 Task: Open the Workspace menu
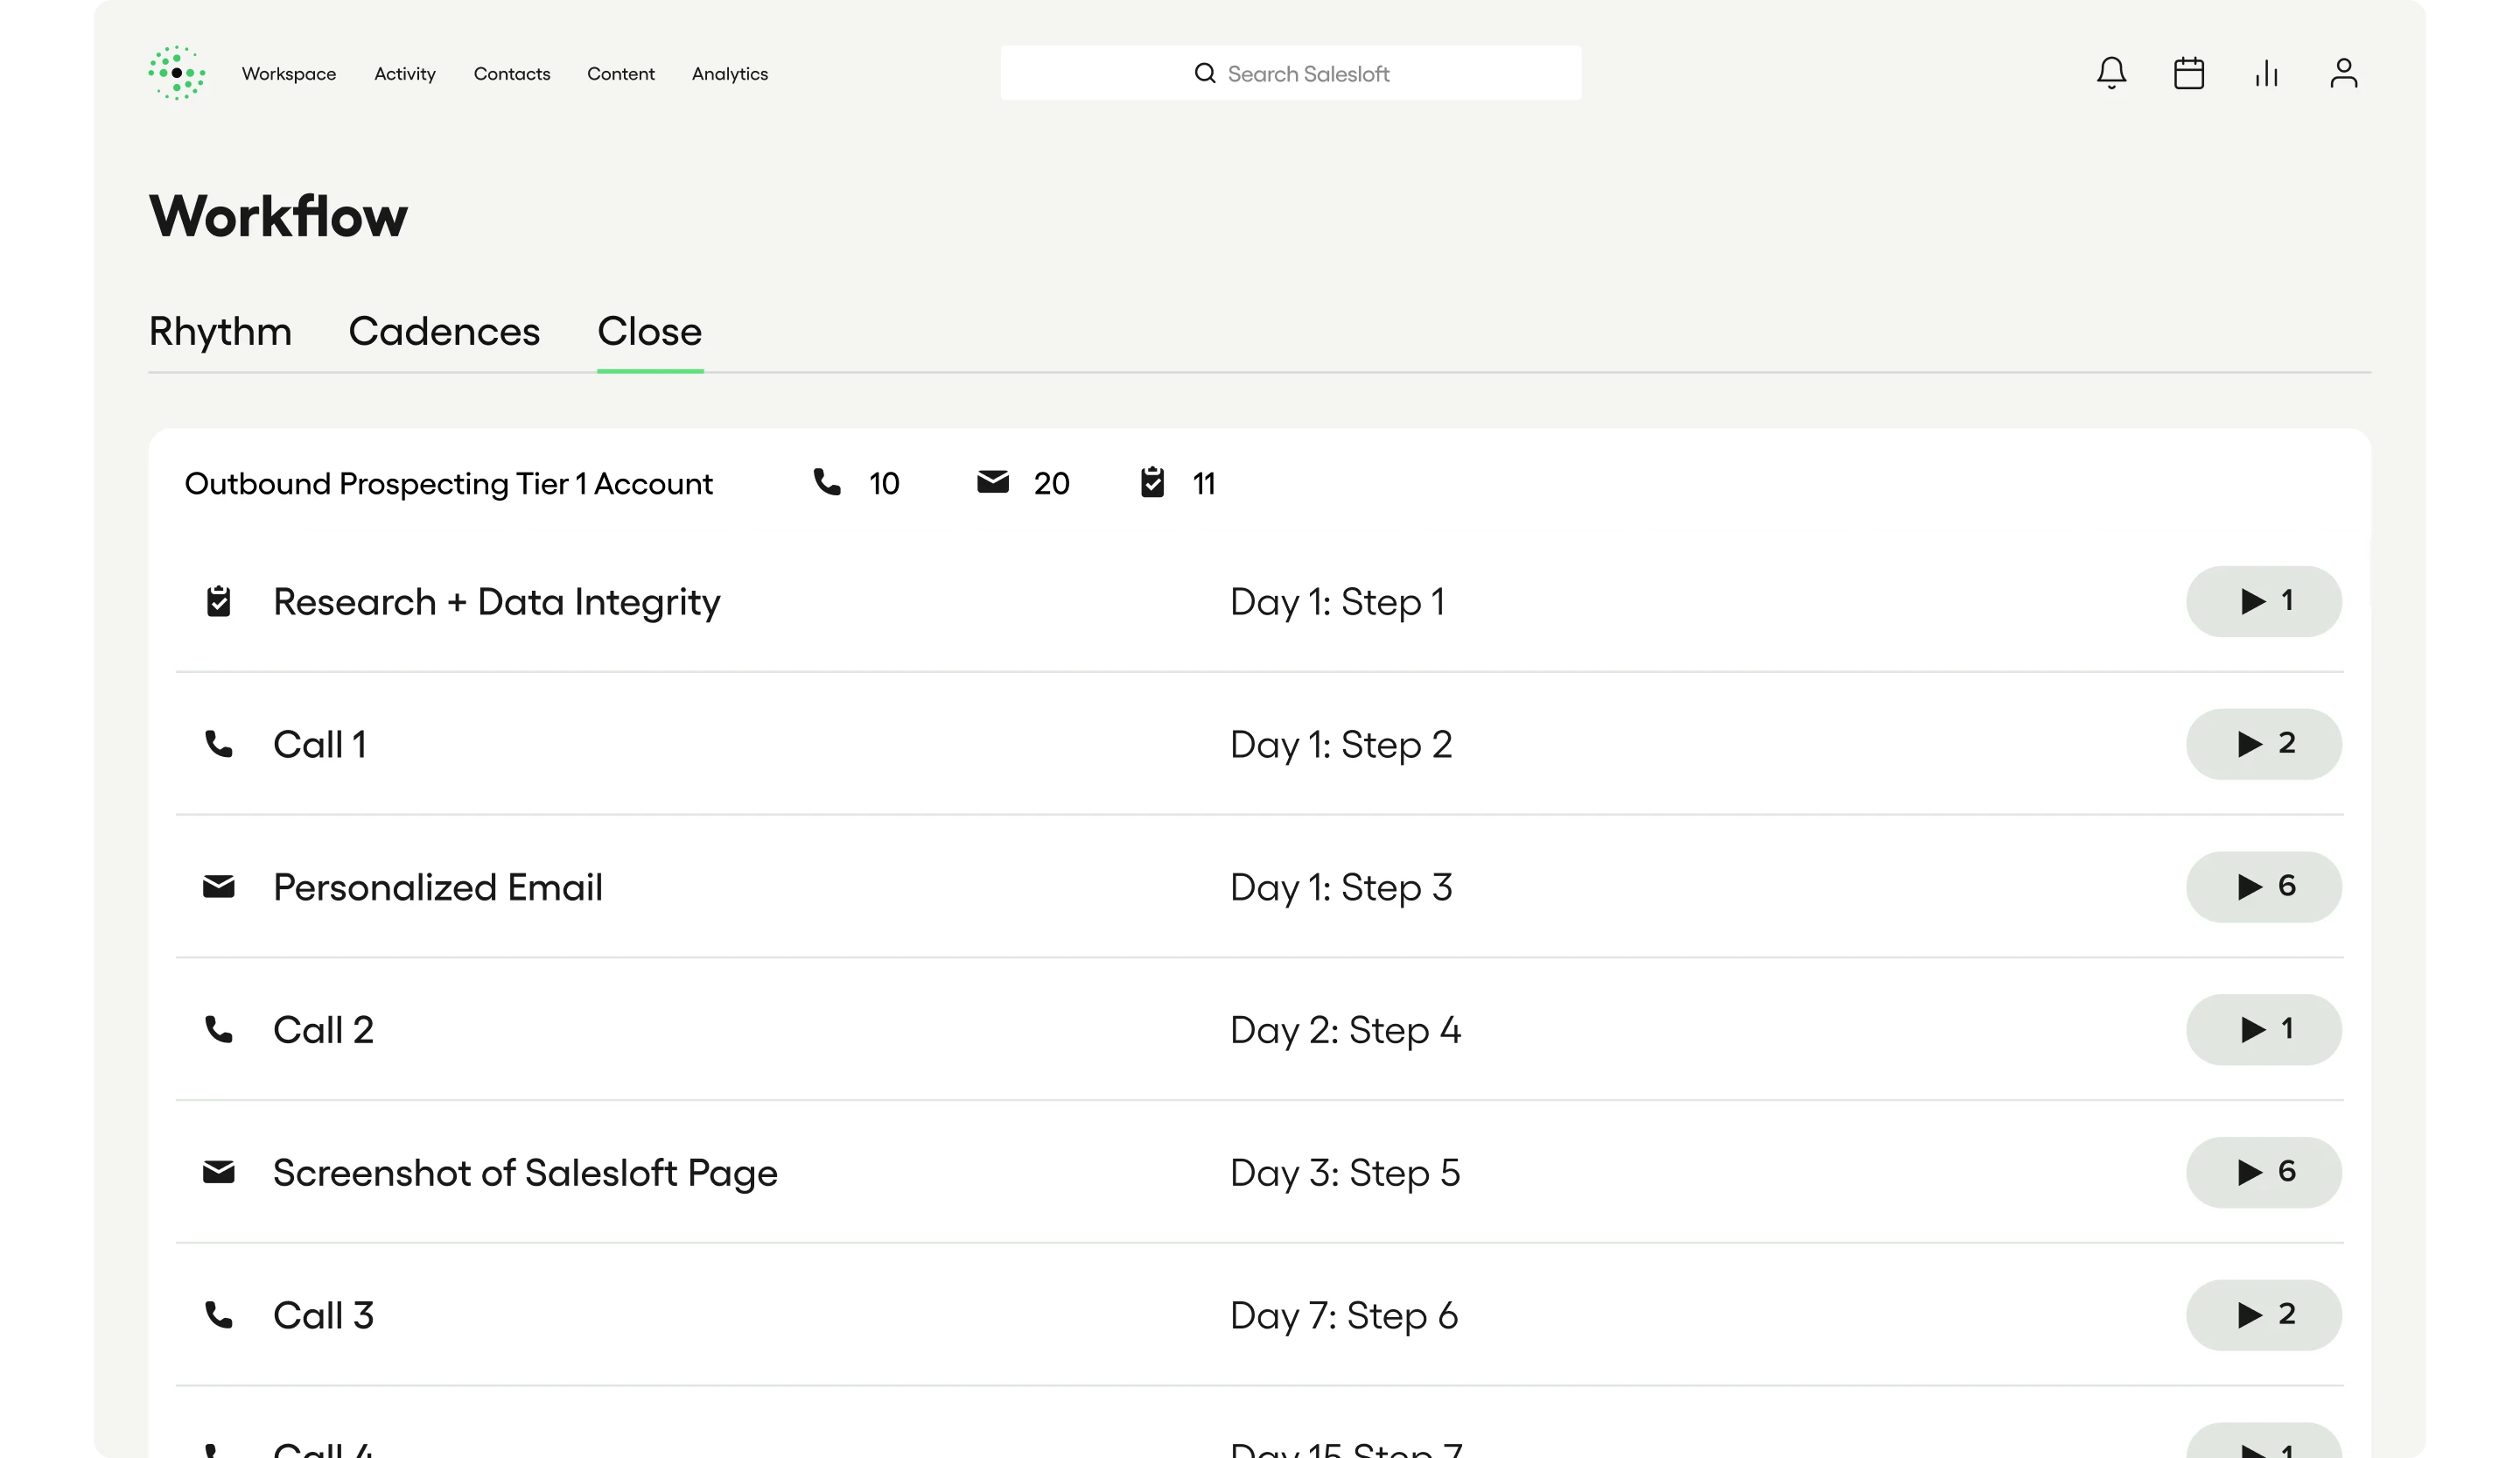289,74
